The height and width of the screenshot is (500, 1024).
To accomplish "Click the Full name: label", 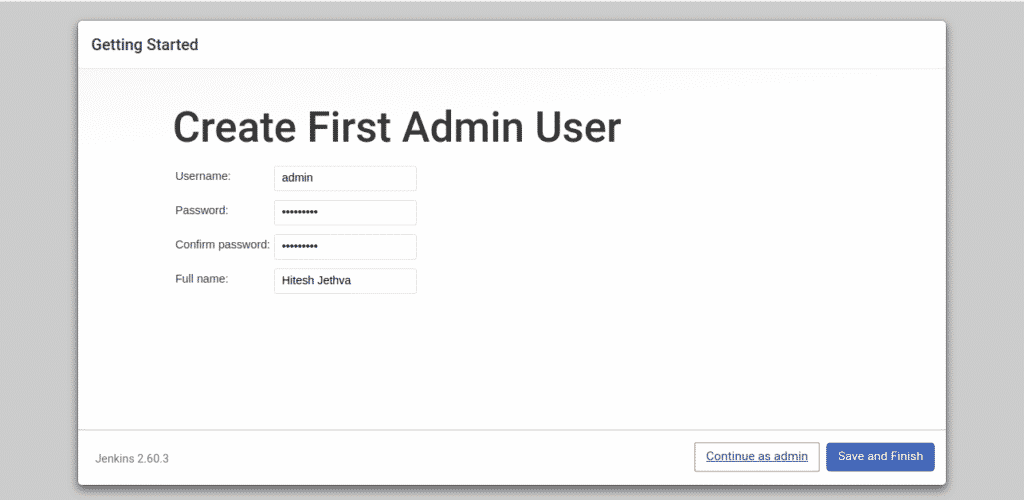I will click(202, 279).
